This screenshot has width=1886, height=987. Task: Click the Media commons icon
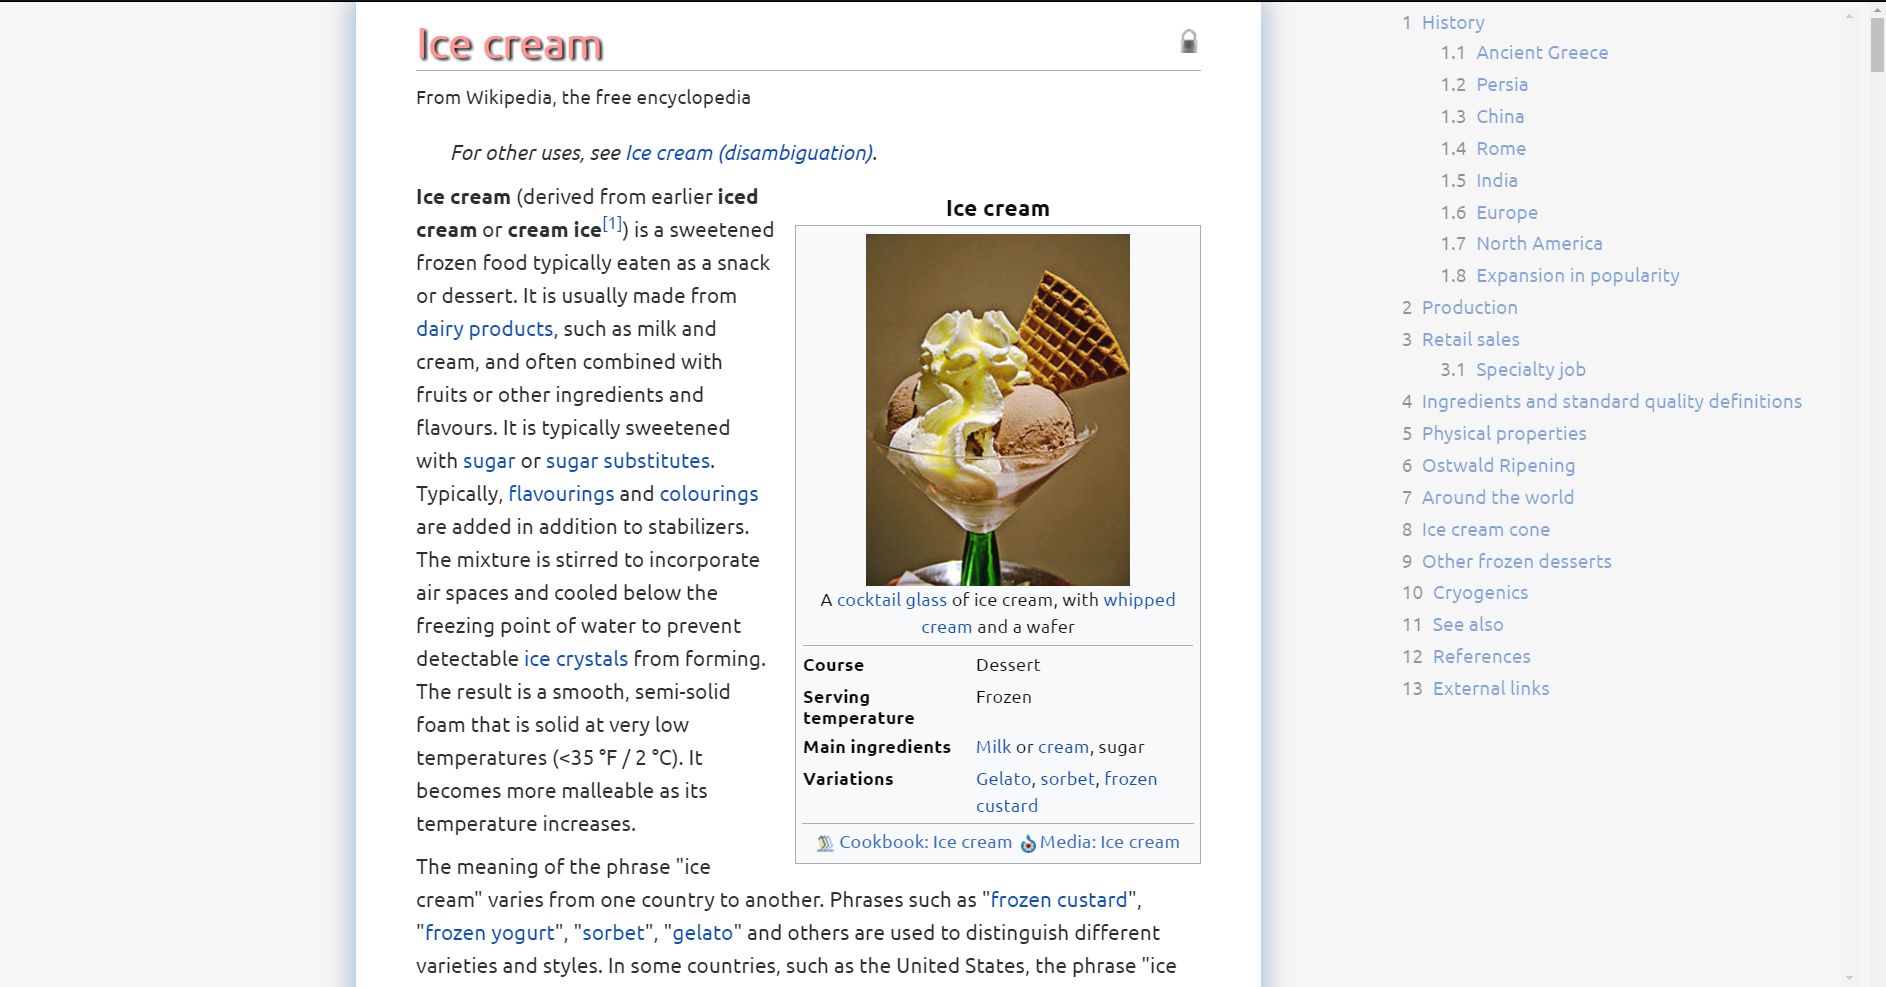[x=1028, y=844]
